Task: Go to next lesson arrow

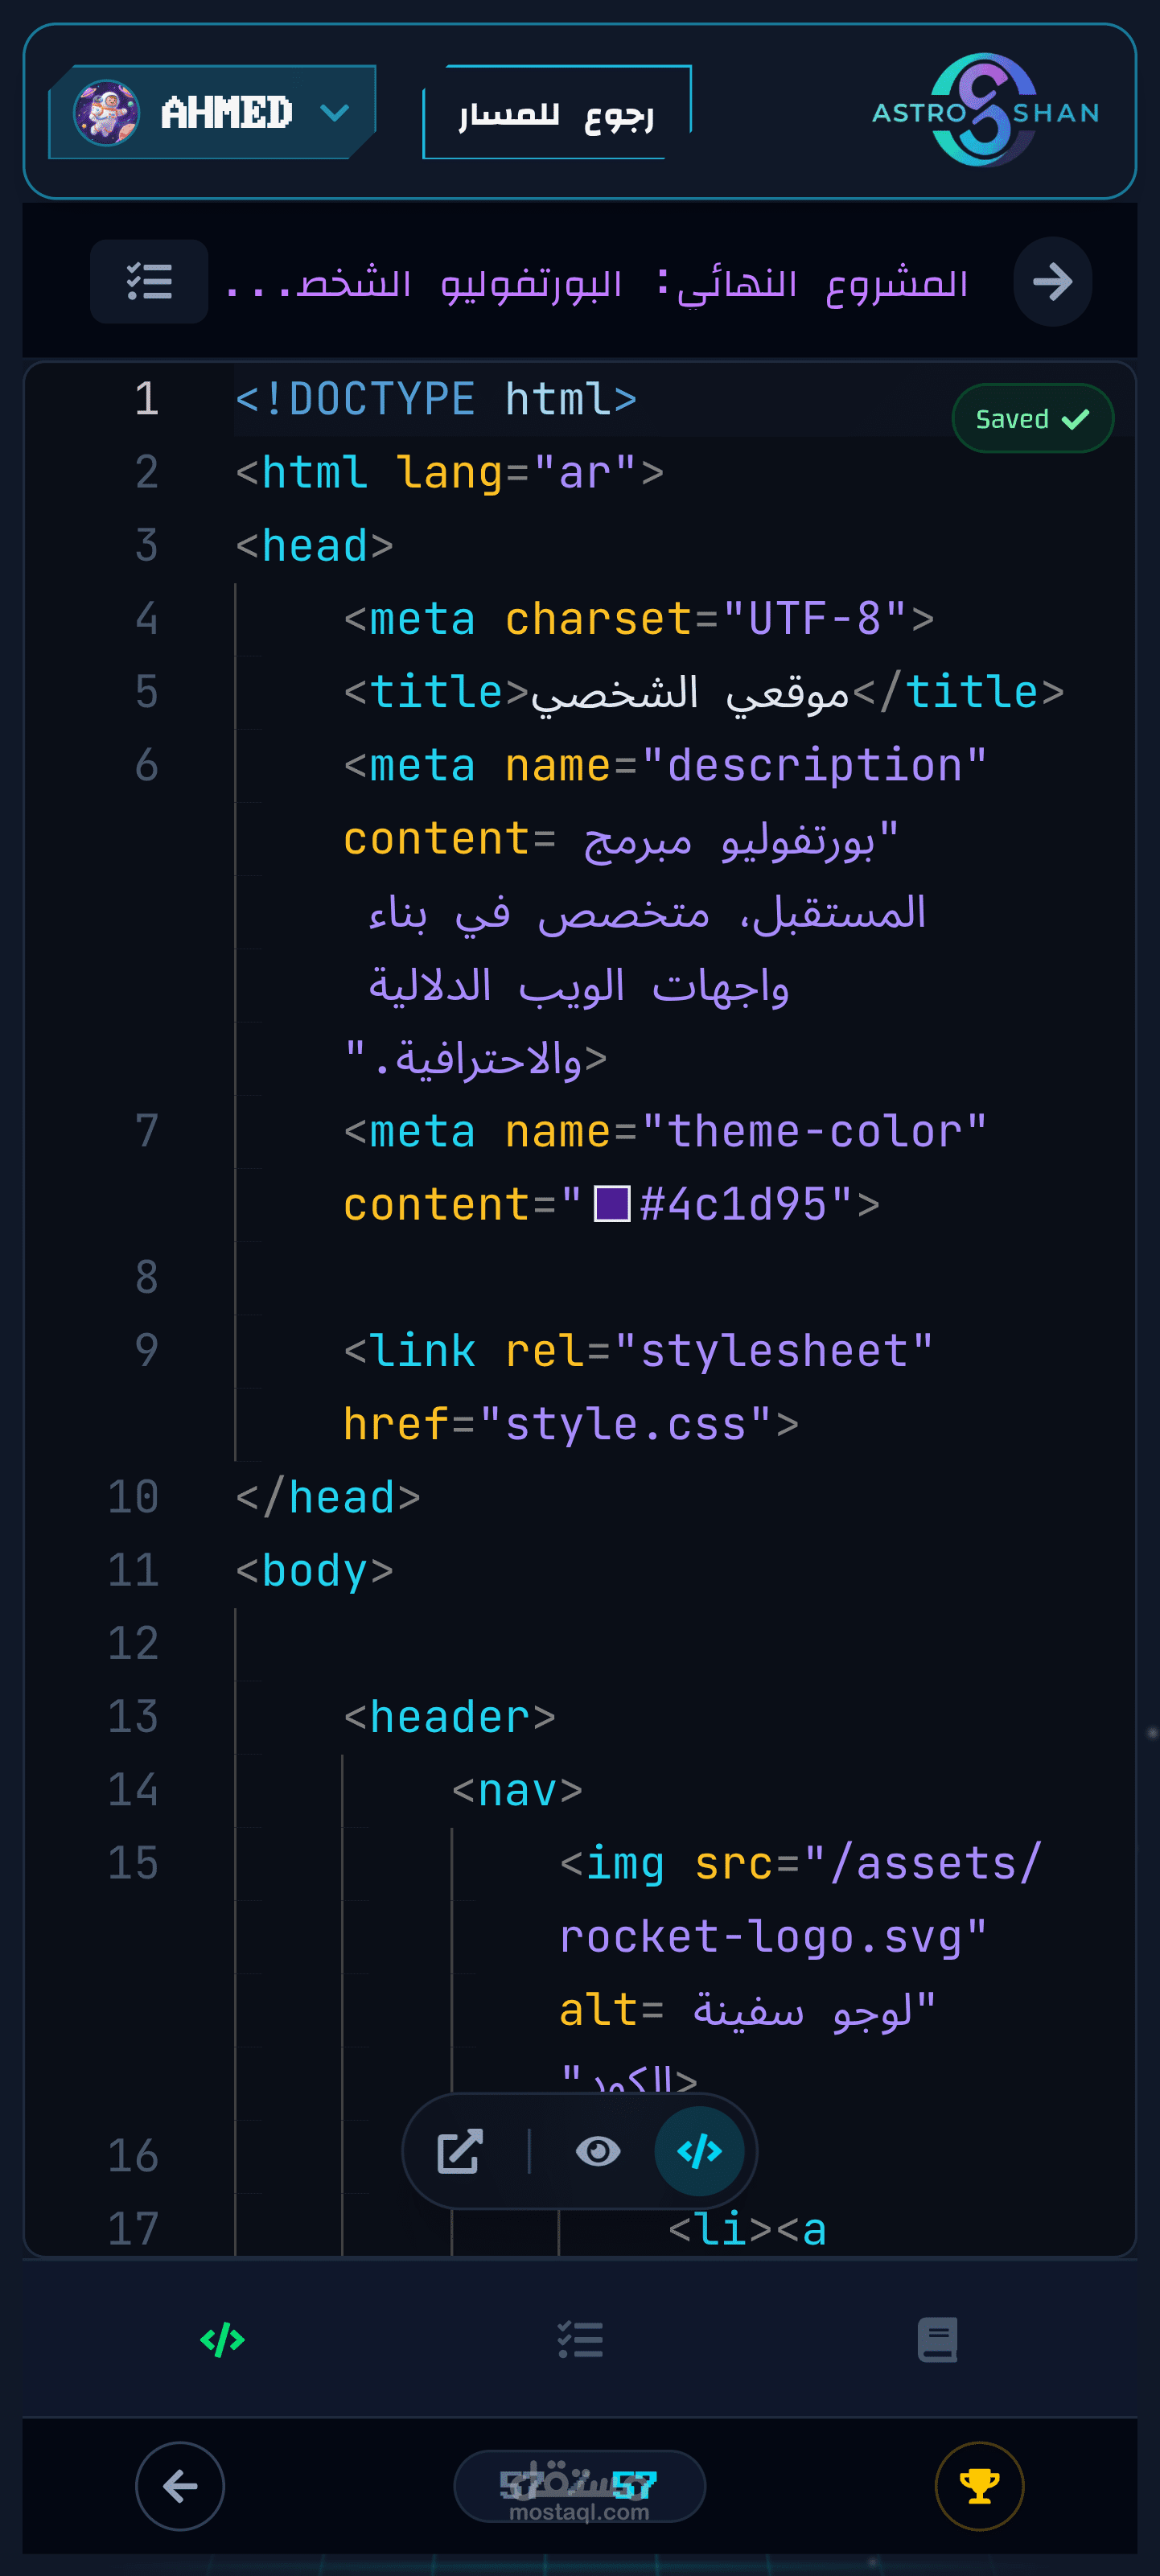Action: pos(1052,282)
